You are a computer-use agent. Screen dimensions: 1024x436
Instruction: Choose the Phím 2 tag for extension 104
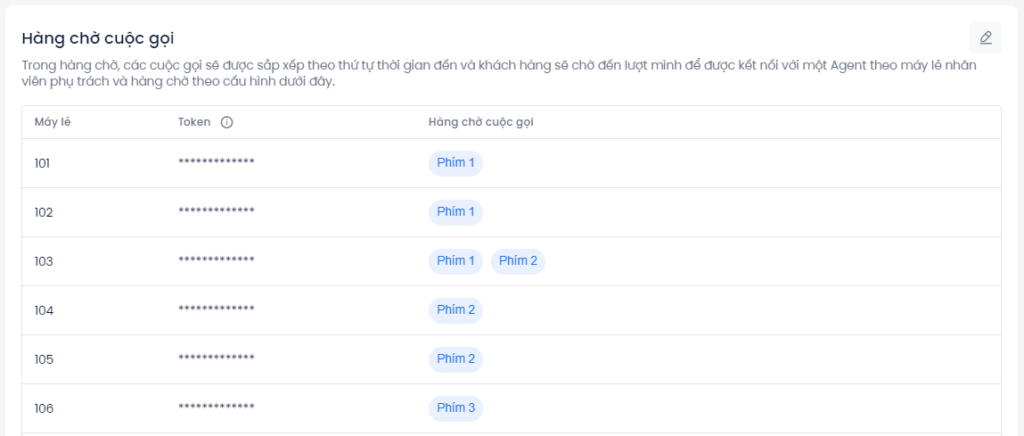[x=455, y=310]
